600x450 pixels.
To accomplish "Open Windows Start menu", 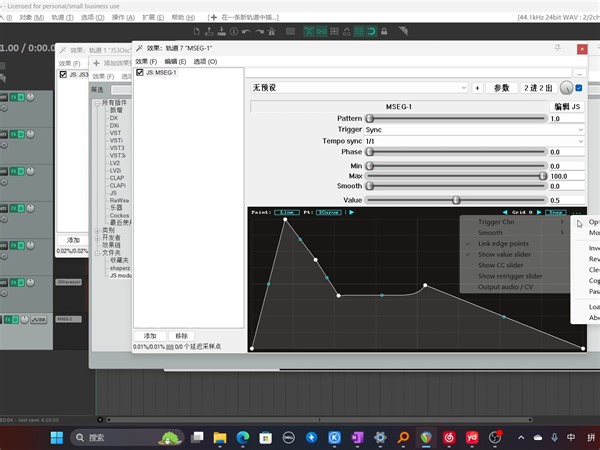I will (57, 437).
